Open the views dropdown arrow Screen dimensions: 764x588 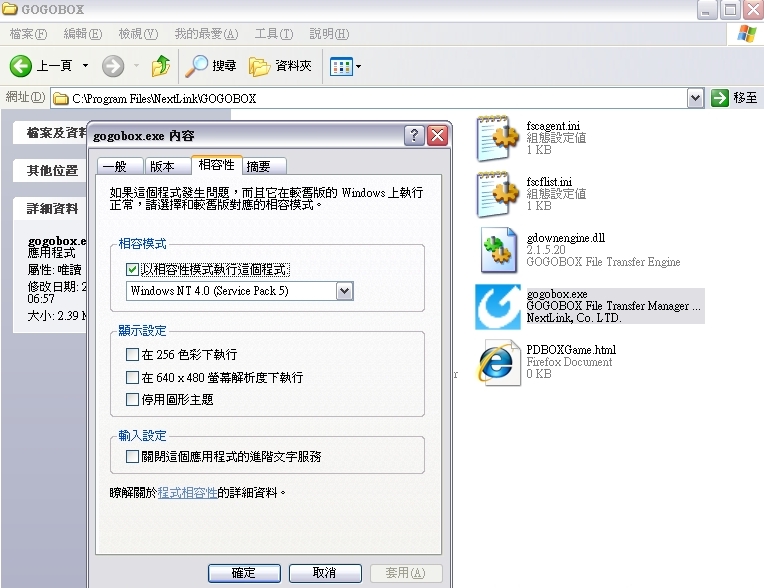pos(359,66)
